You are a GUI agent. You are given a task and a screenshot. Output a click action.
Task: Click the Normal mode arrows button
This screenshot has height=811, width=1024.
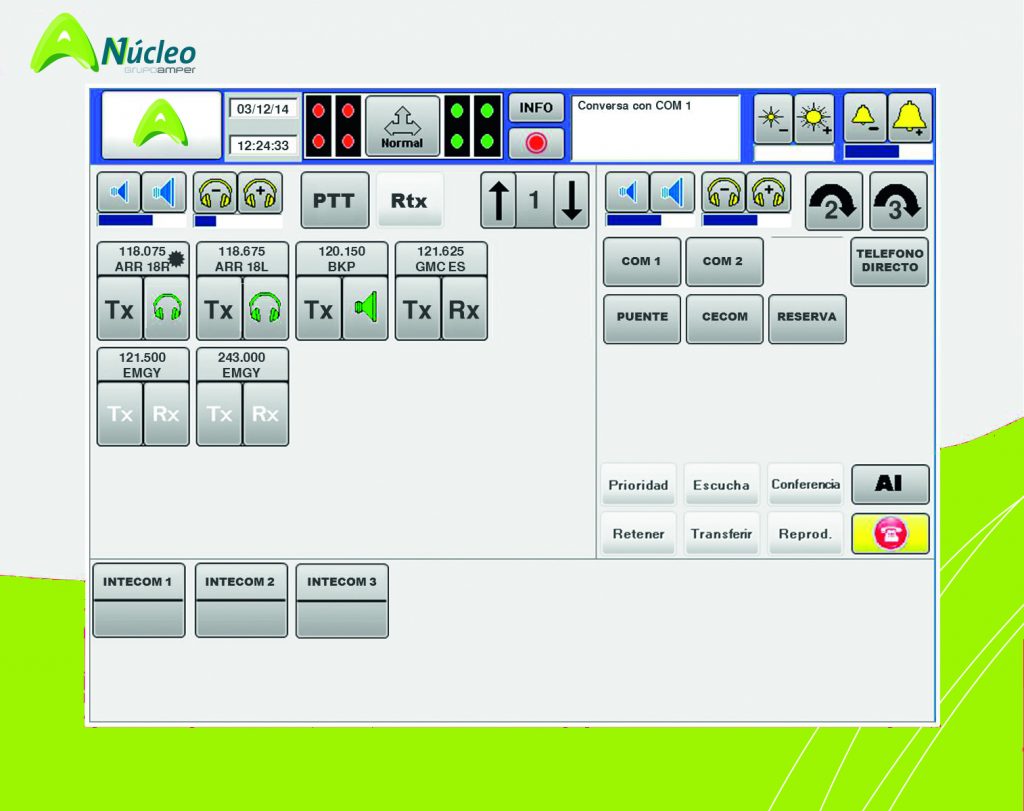point(402,126)
